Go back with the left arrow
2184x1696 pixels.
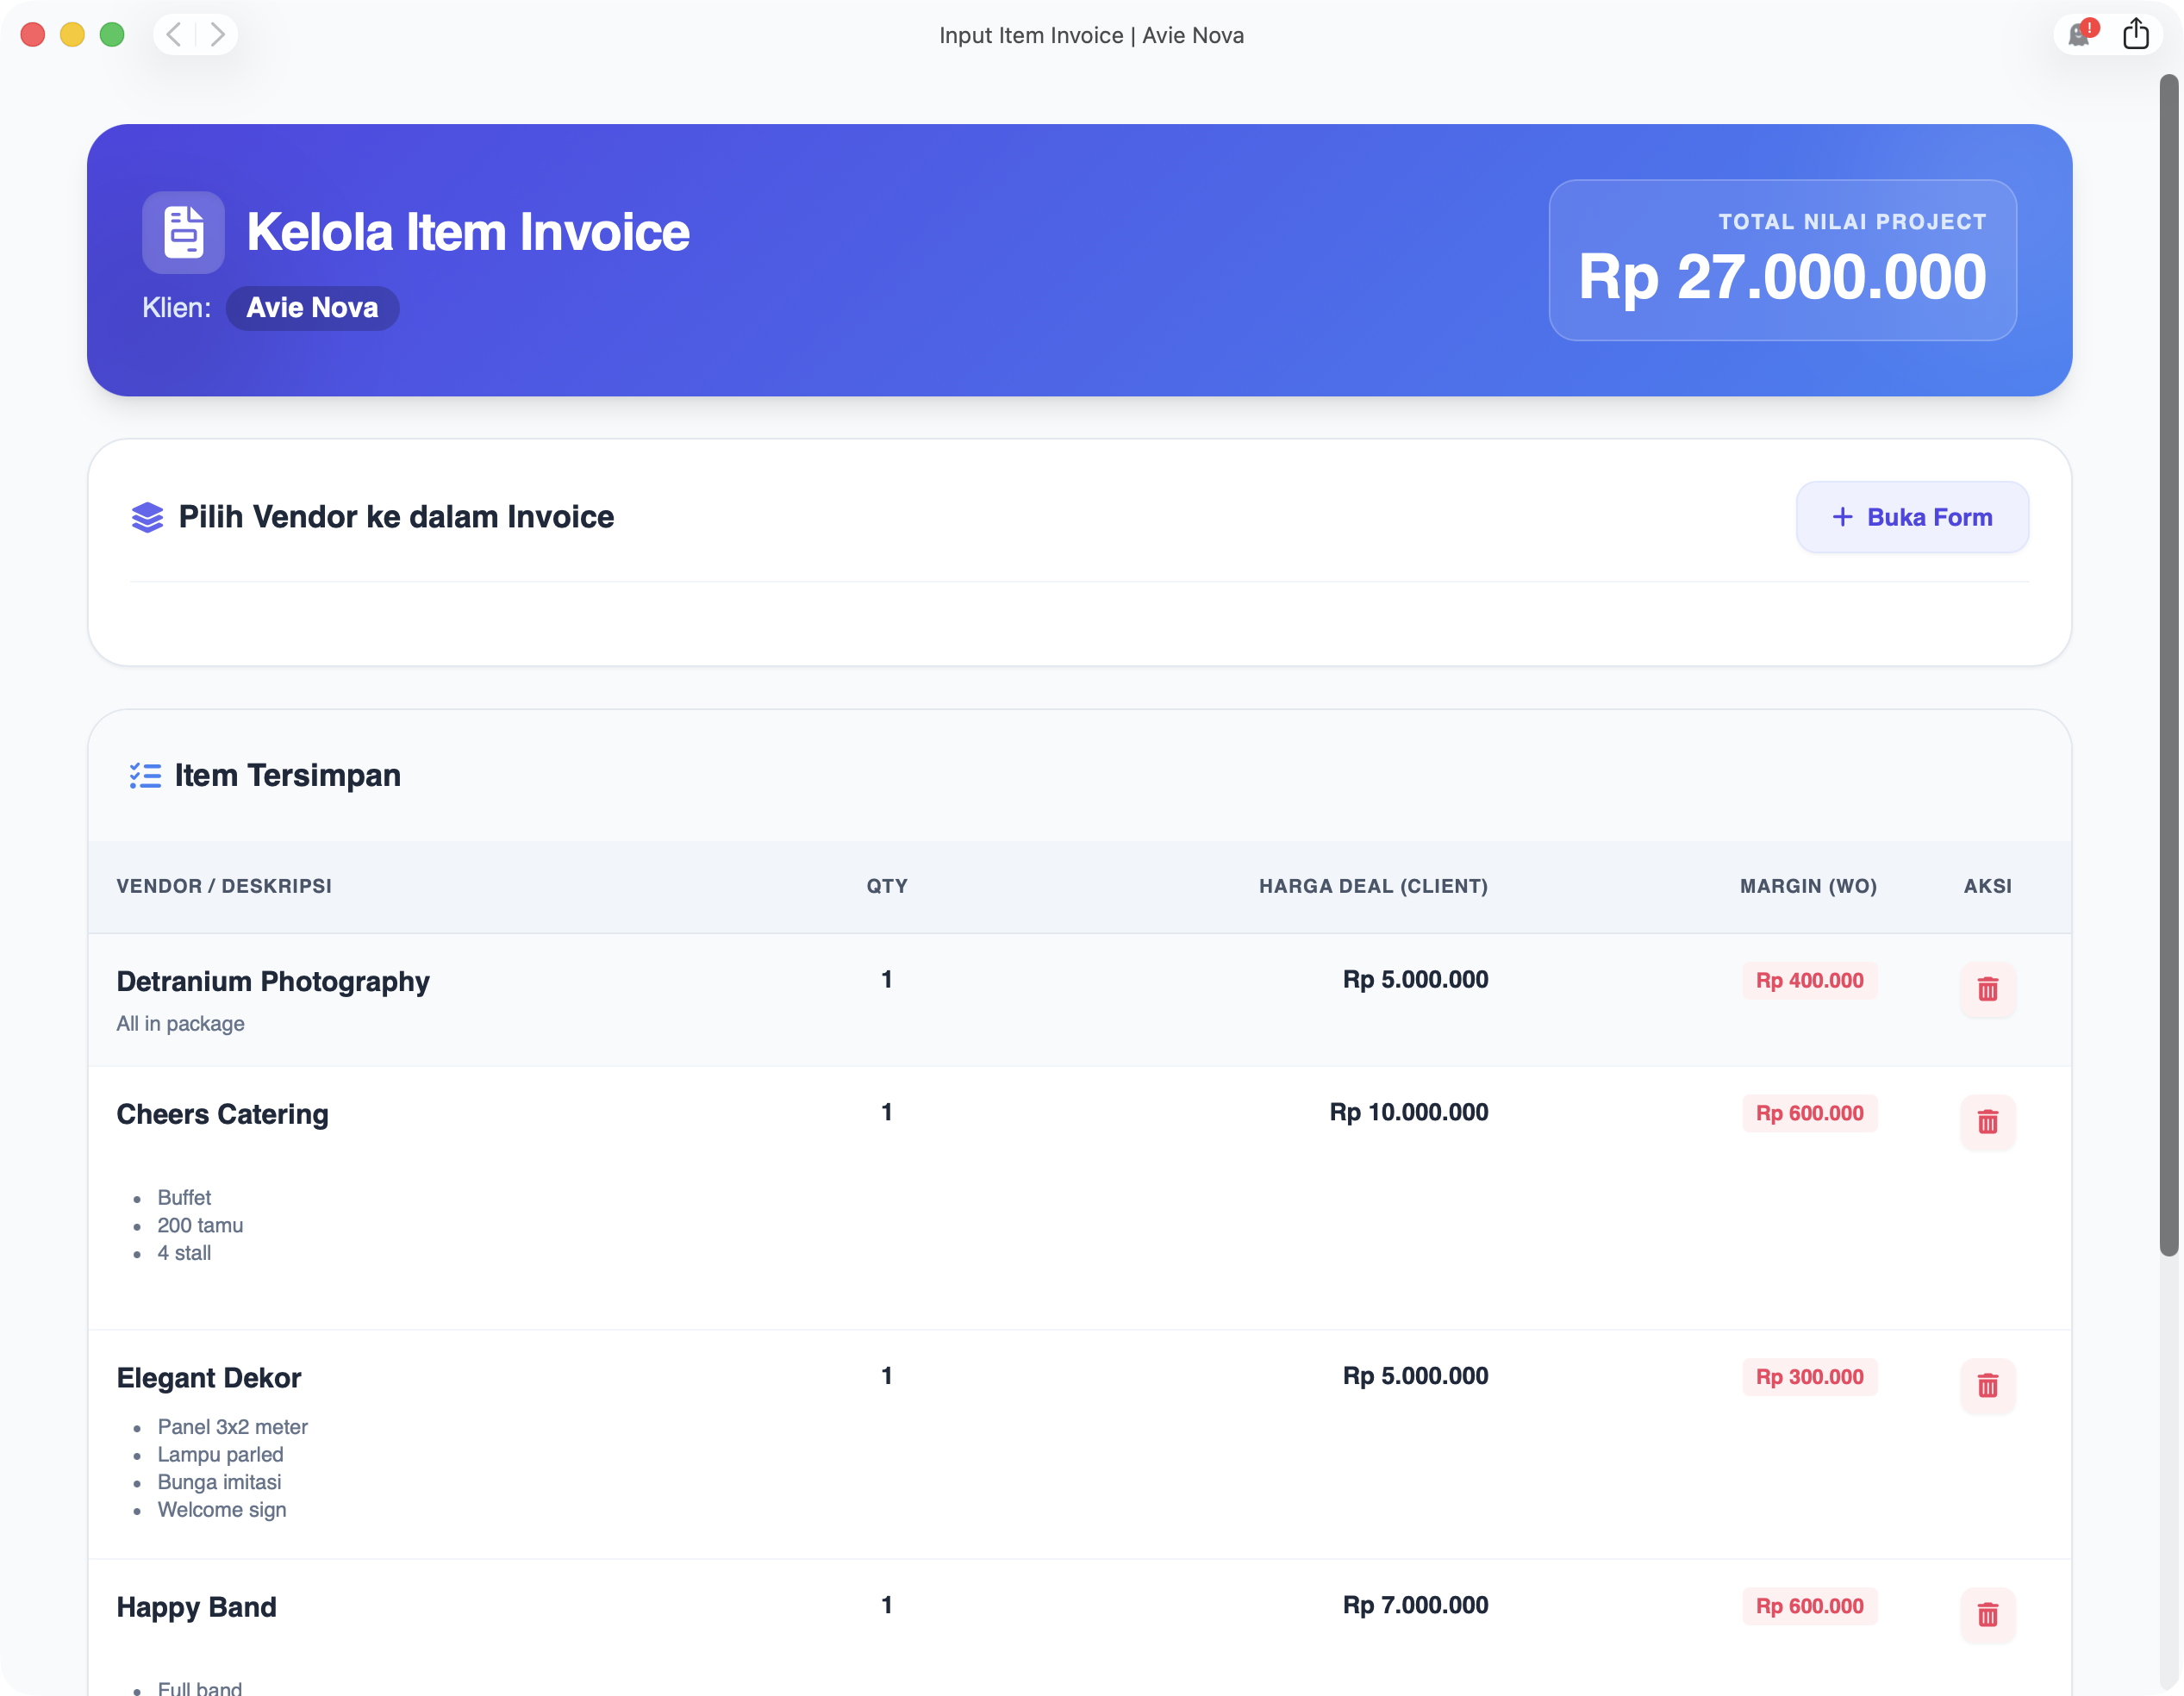pos(174,35)
